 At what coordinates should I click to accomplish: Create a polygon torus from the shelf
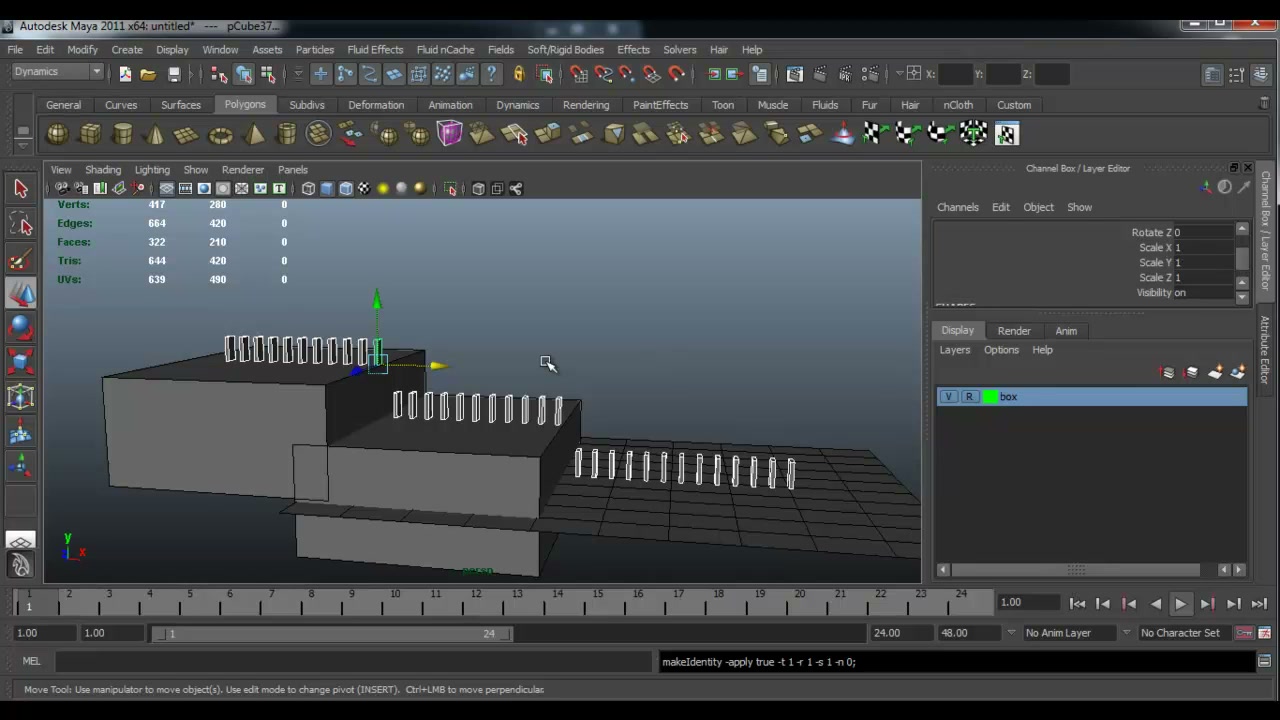tap(220, 134)
